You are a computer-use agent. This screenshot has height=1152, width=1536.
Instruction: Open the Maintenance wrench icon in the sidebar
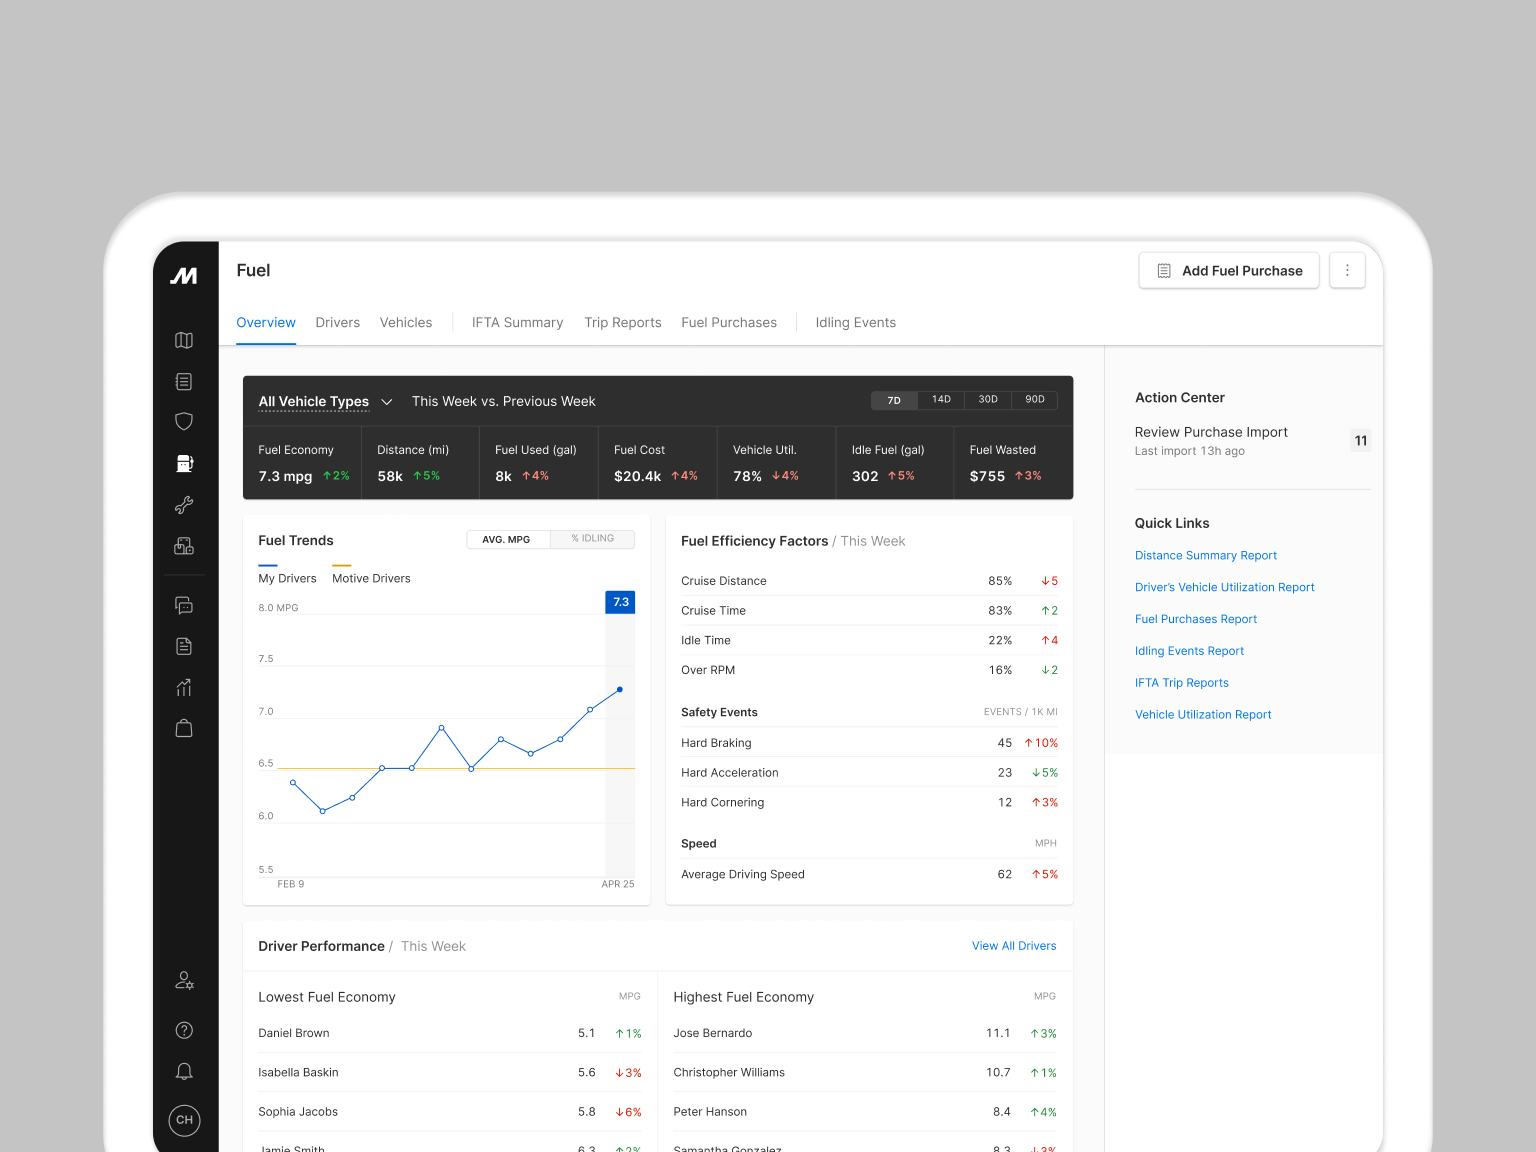(184, 505)
